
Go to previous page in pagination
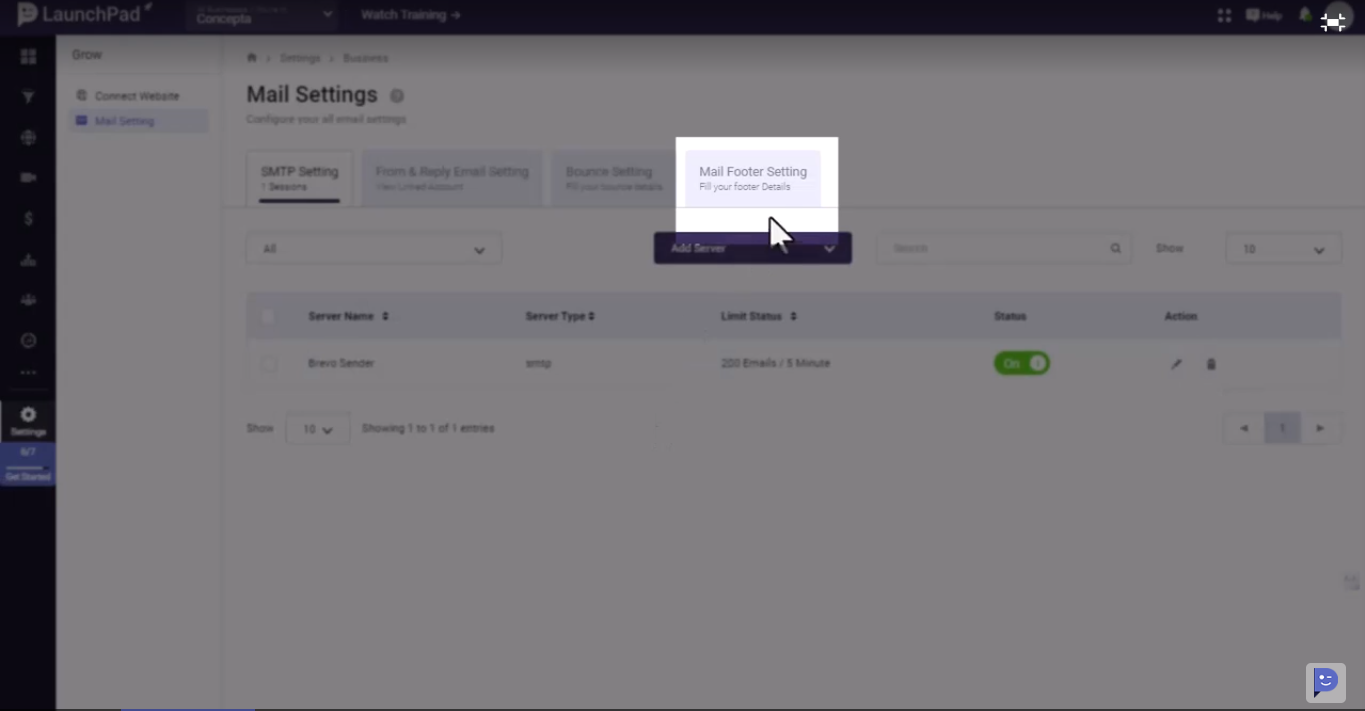[1244, 428]
